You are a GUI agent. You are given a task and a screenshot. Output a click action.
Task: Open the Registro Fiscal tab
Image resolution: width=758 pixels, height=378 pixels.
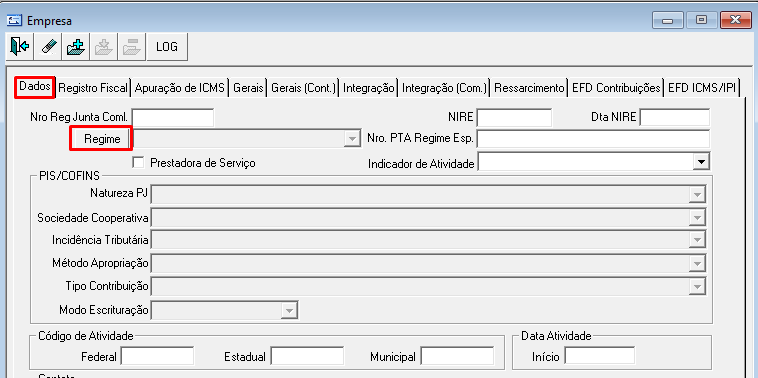(x=93, y=88)
